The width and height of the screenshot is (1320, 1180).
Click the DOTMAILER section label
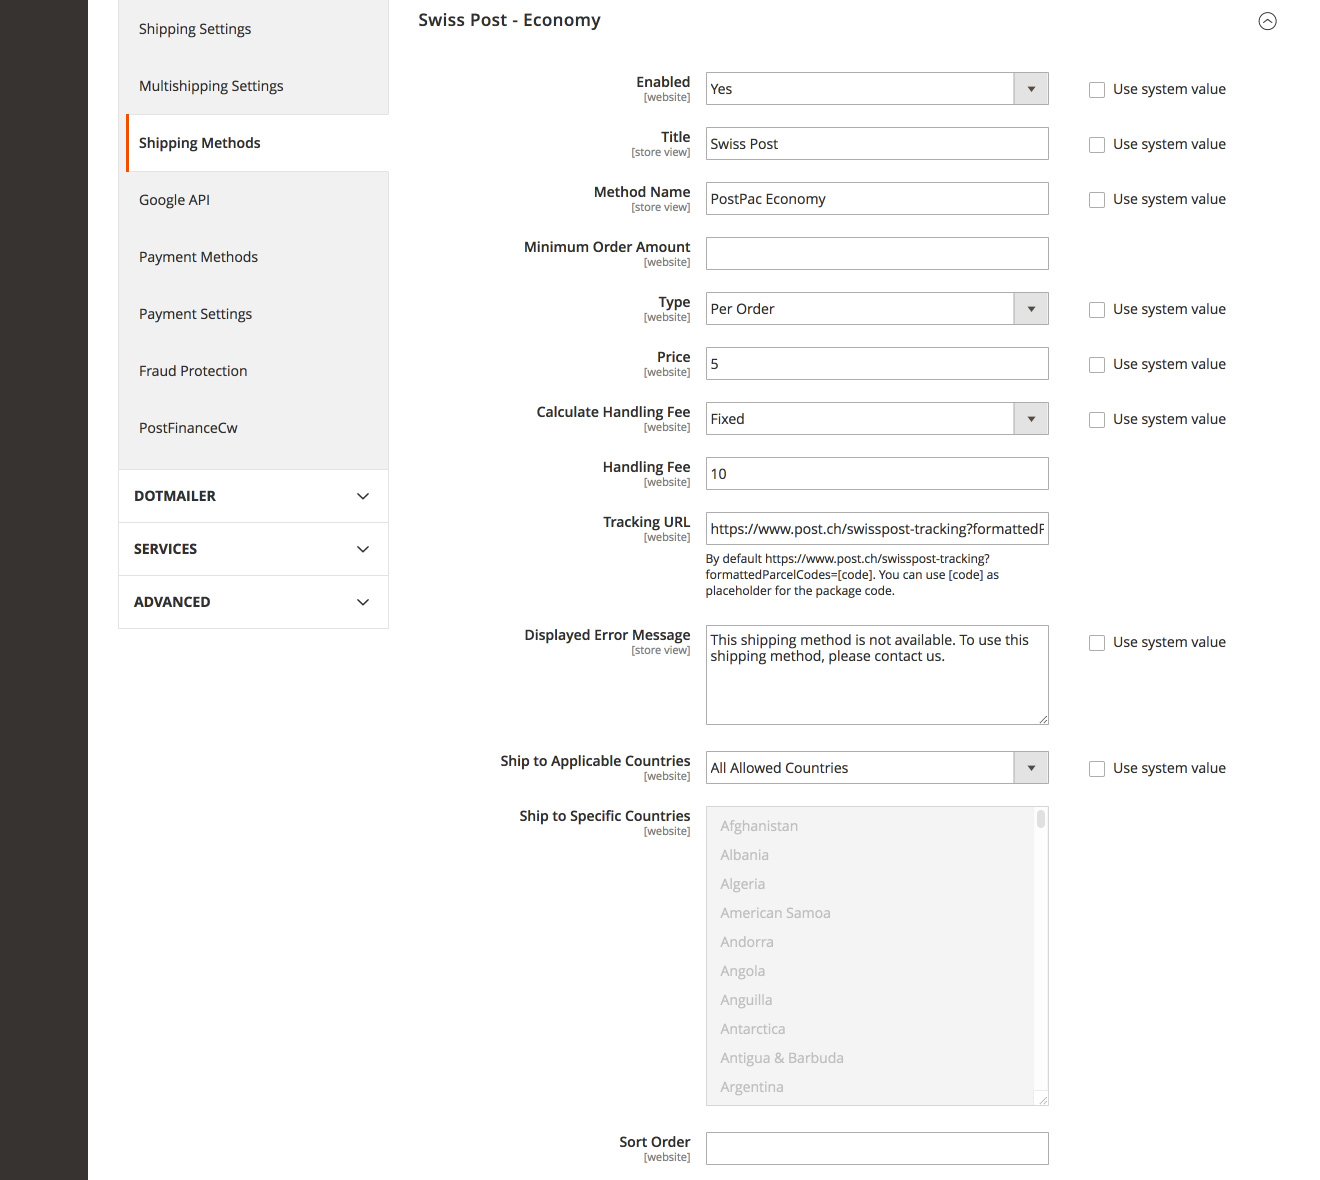coord(175,496)
